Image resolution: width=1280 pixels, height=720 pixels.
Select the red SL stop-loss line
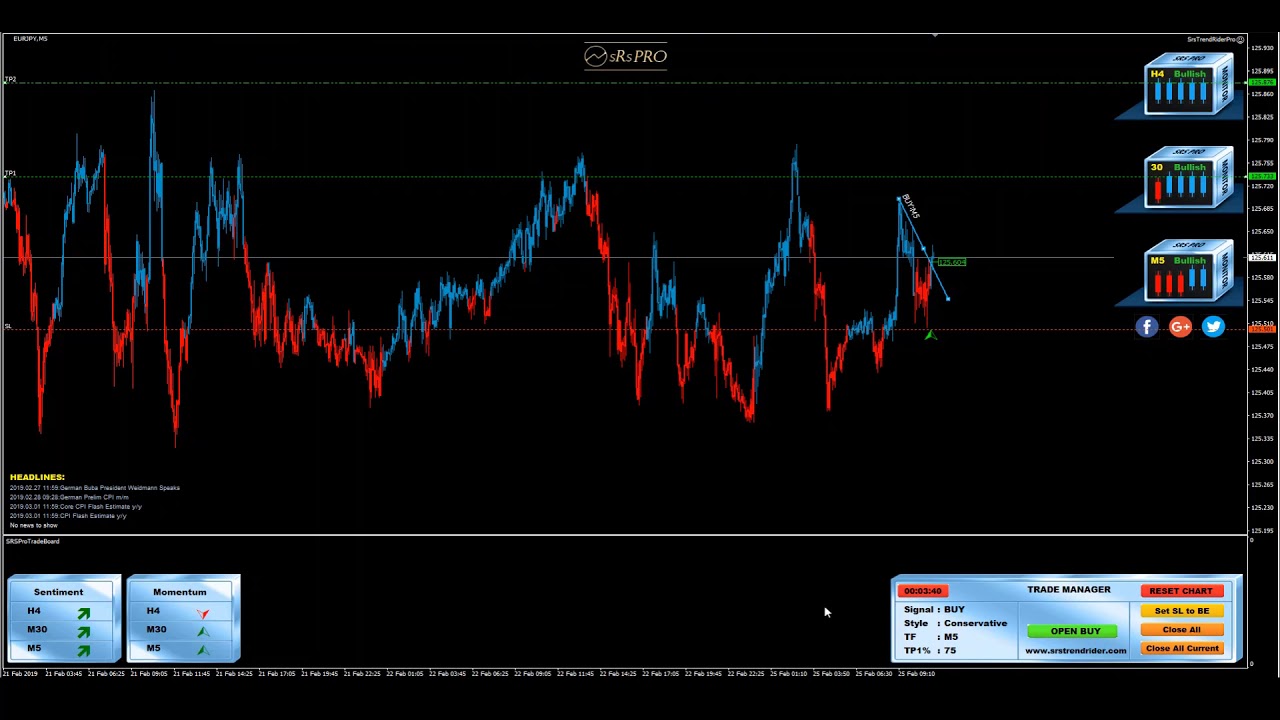pyautogui.click(x=600, y=329)
